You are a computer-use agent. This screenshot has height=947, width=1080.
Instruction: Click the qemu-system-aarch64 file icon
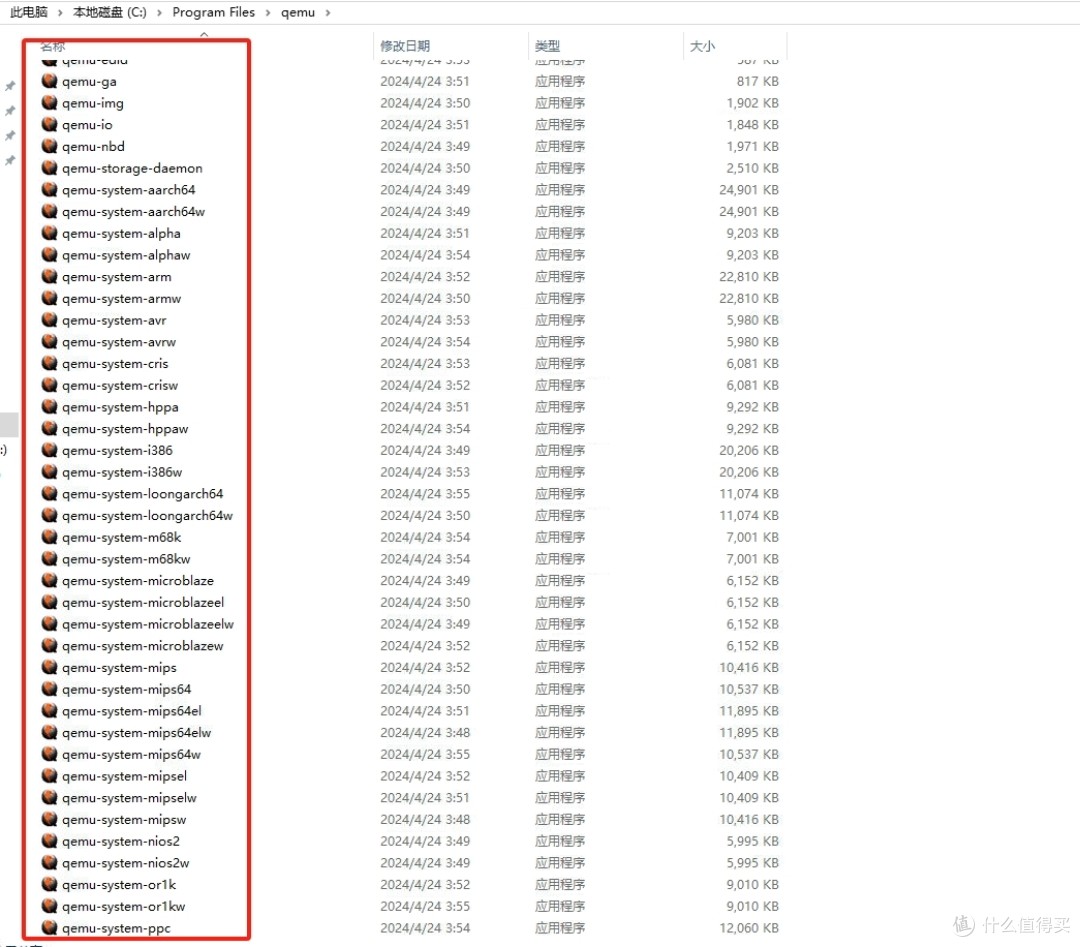(x=49, y=189)
